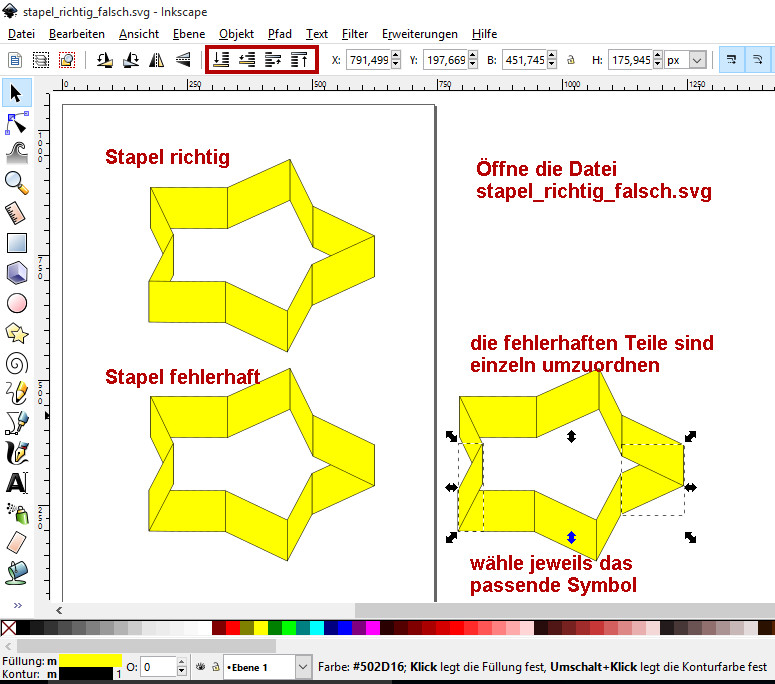Flip selection vertically
Viewport: 775px width, 684px height.
point(183,60)
